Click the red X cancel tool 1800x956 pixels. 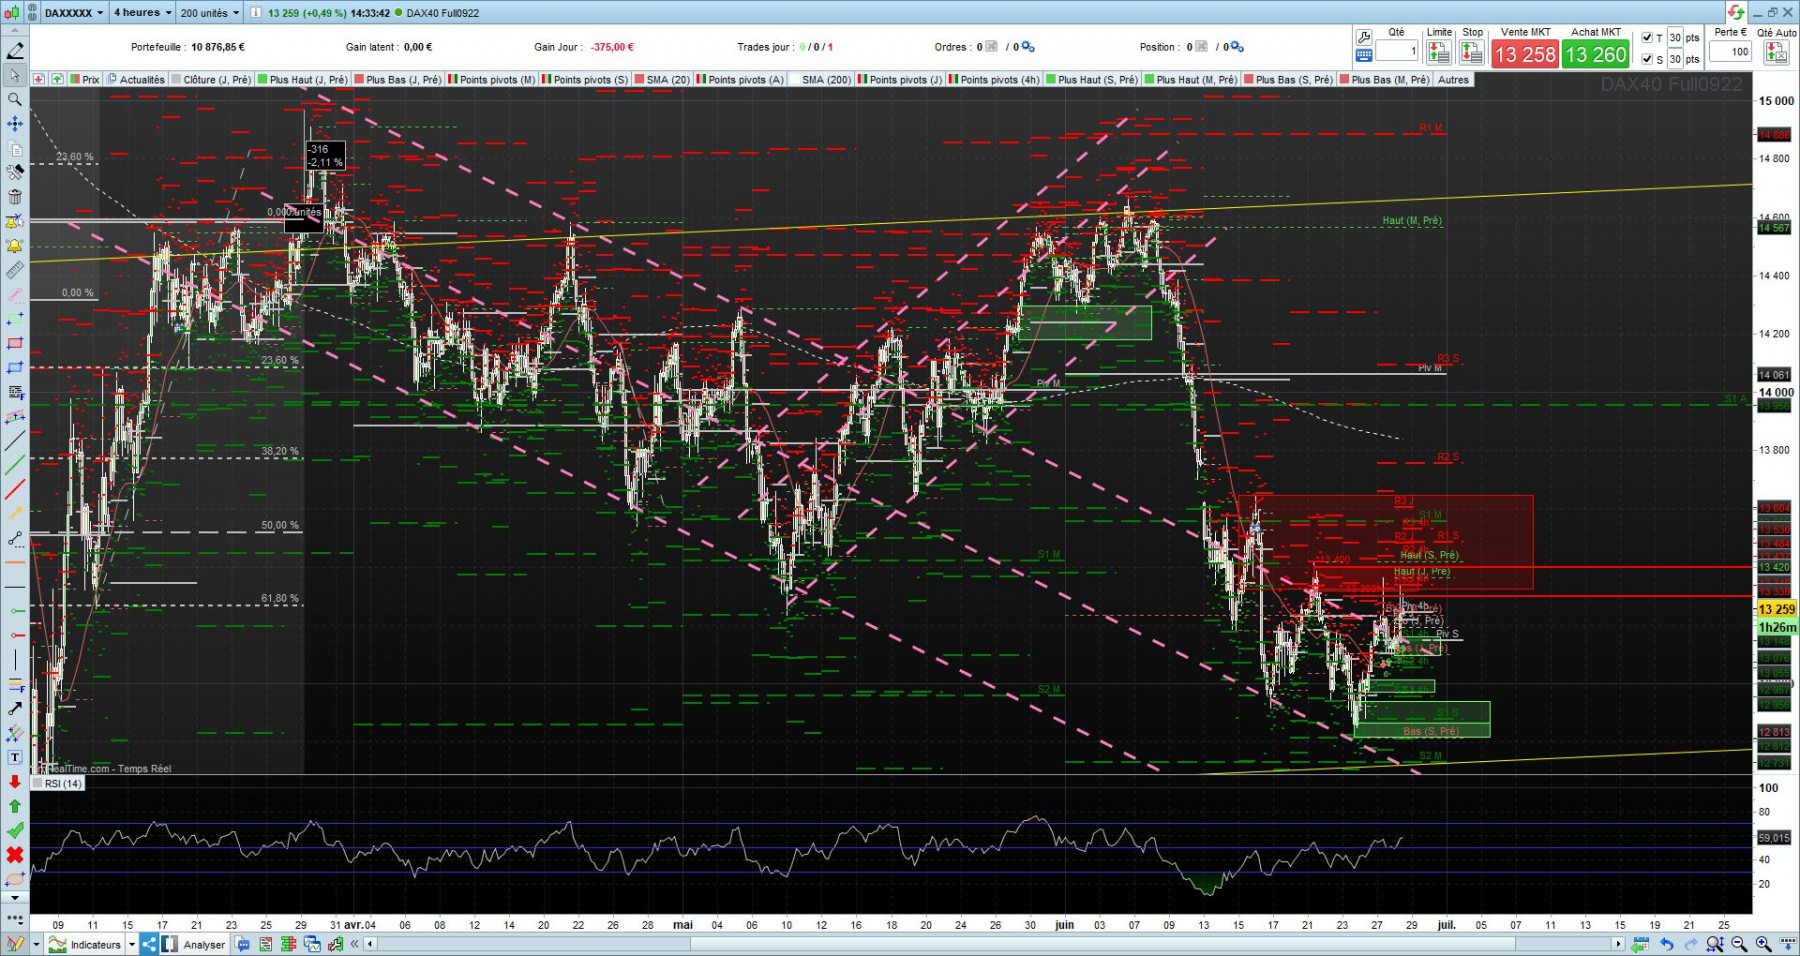[x=15, y=855]
